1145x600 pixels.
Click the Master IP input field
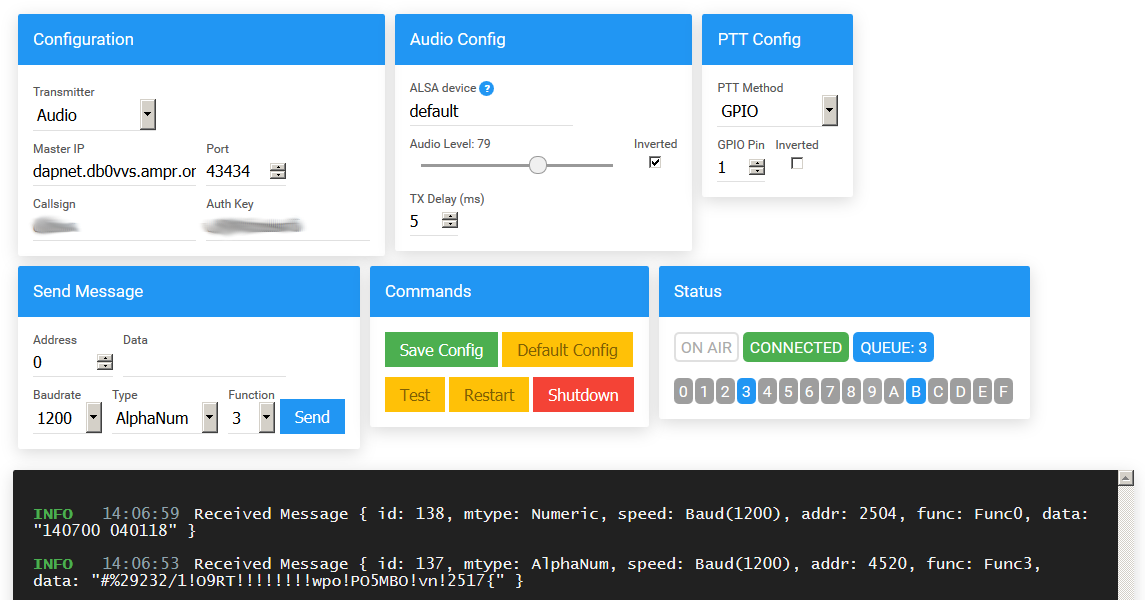tap(114, 172)
